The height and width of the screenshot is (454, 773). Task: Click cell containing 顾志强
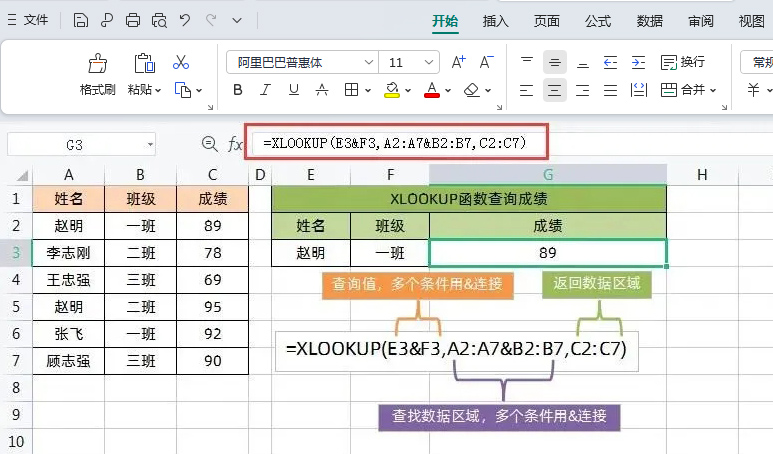pyautogui.click(x=69, y=361)
